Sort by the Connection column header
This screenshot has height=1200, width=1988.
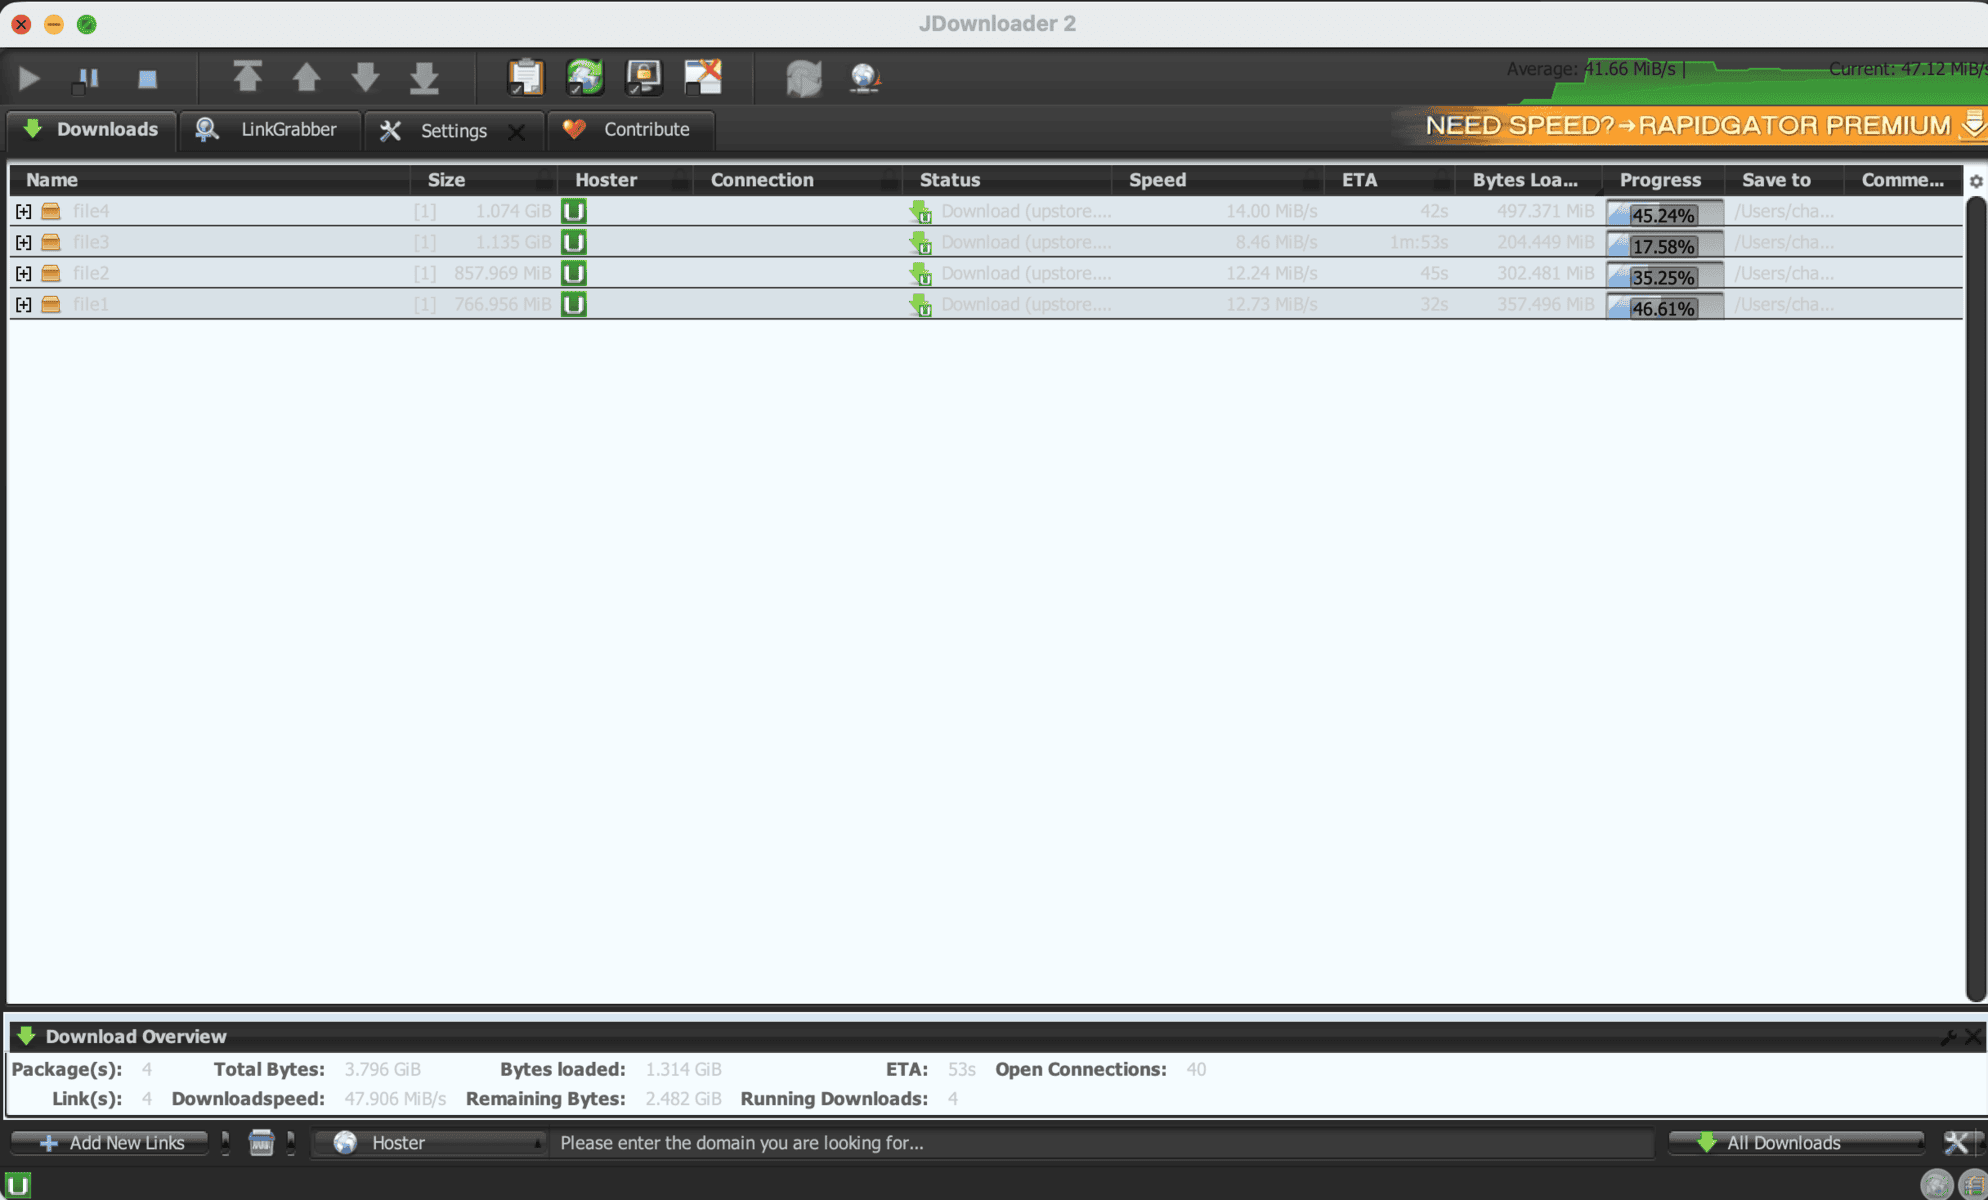(798, 180)
